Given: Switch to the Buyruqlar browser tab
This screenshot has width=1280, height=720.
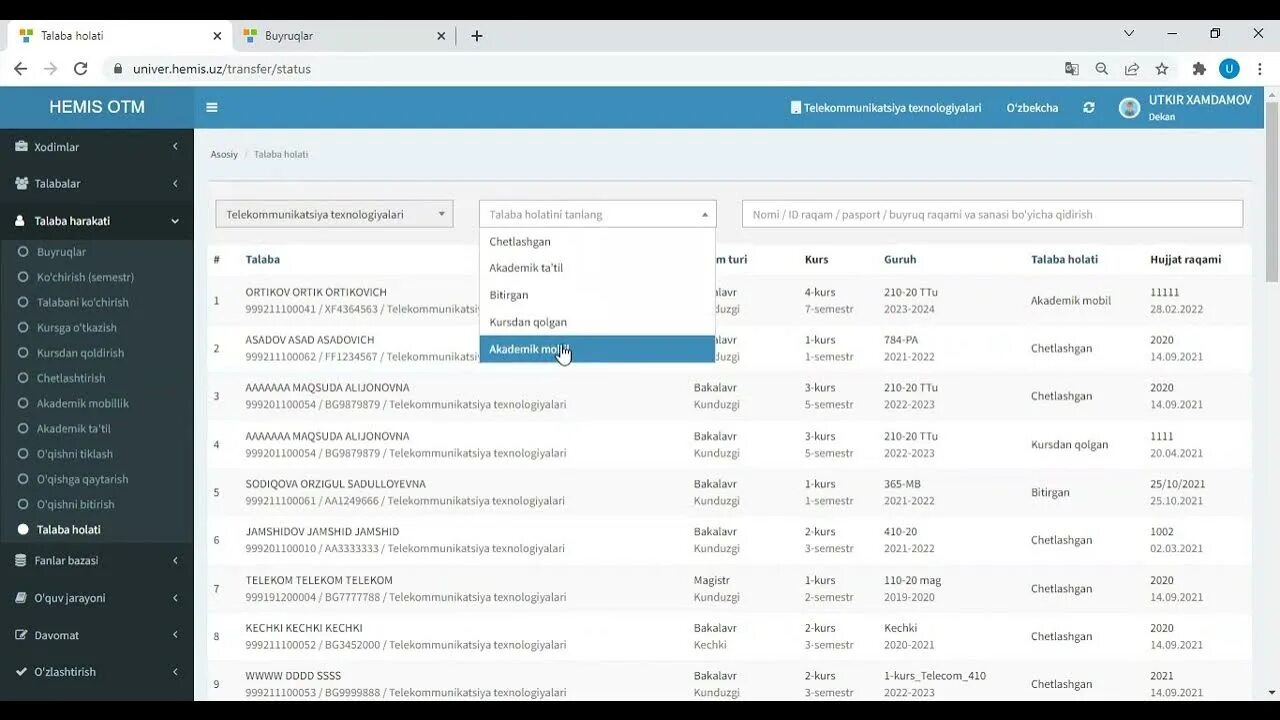Looking at the screenshot, I should pos(344,36).
